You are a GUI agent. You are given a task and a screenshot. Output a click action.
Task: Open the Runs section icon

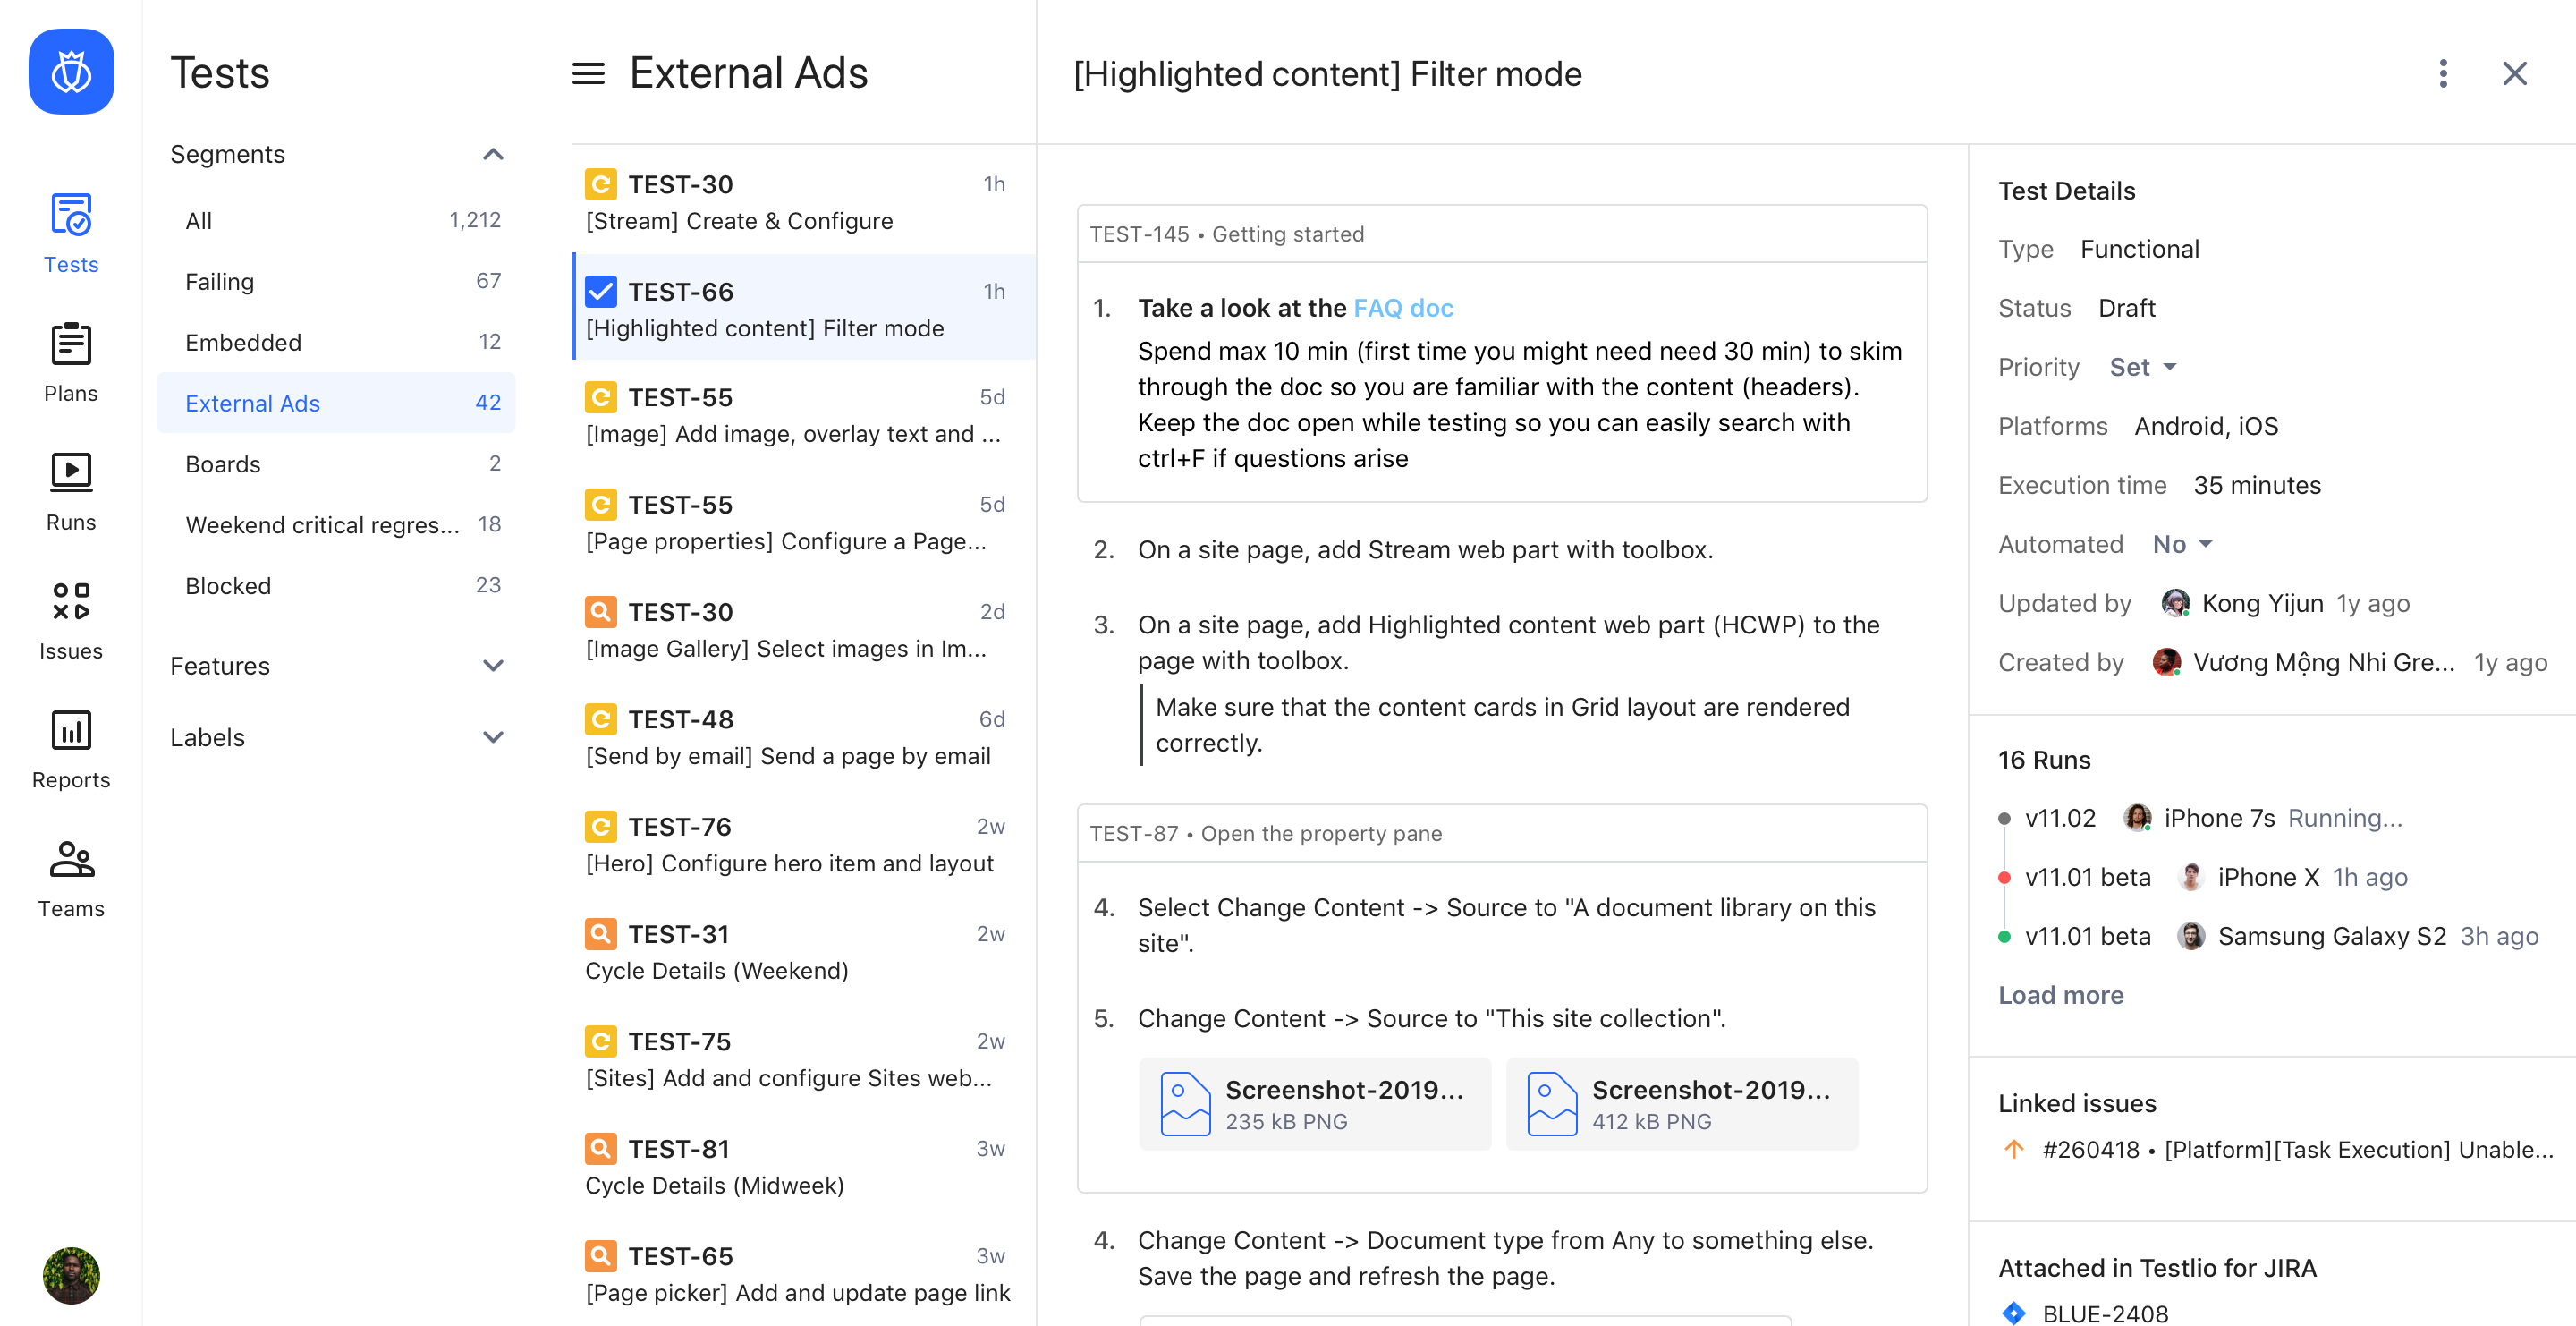(71, 474)
